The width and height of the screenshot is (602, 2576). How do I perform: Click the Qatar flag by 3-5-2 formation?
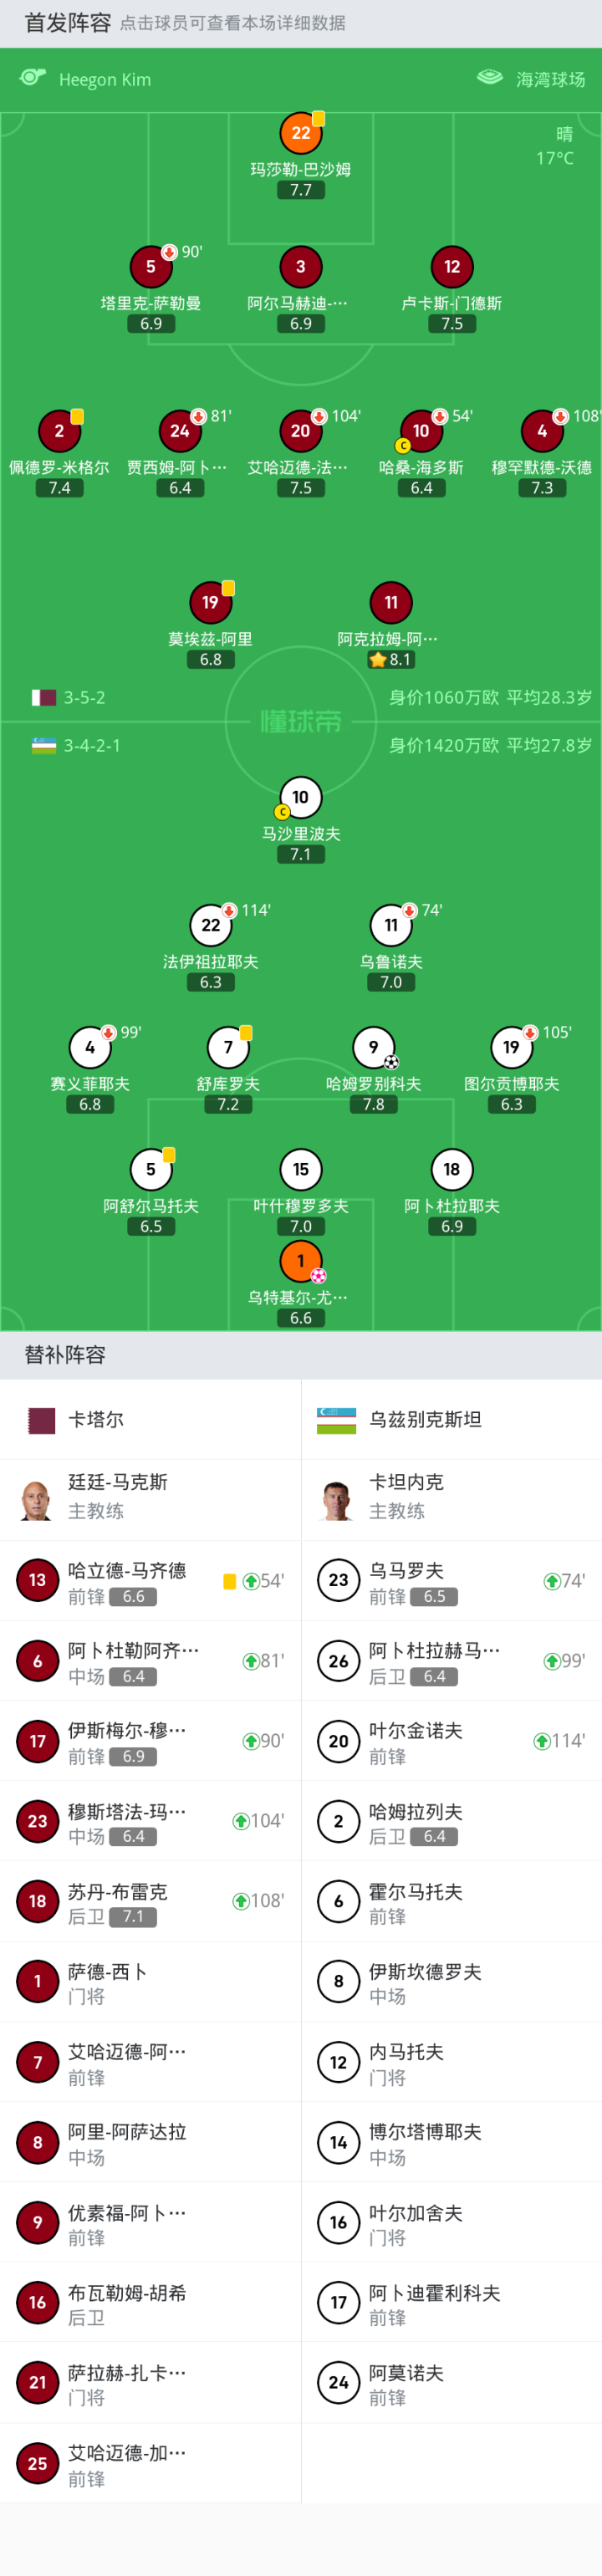point(44,697)
